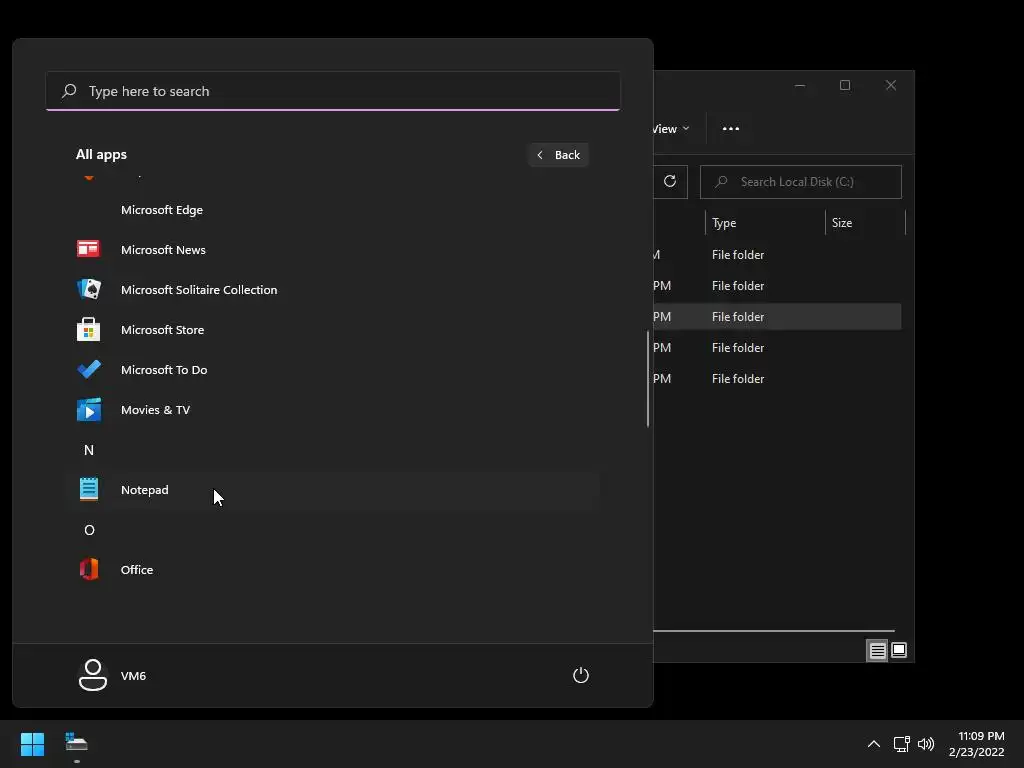
Task: Open the See more ellipsis menu in File Explorer
Action: 731,129
